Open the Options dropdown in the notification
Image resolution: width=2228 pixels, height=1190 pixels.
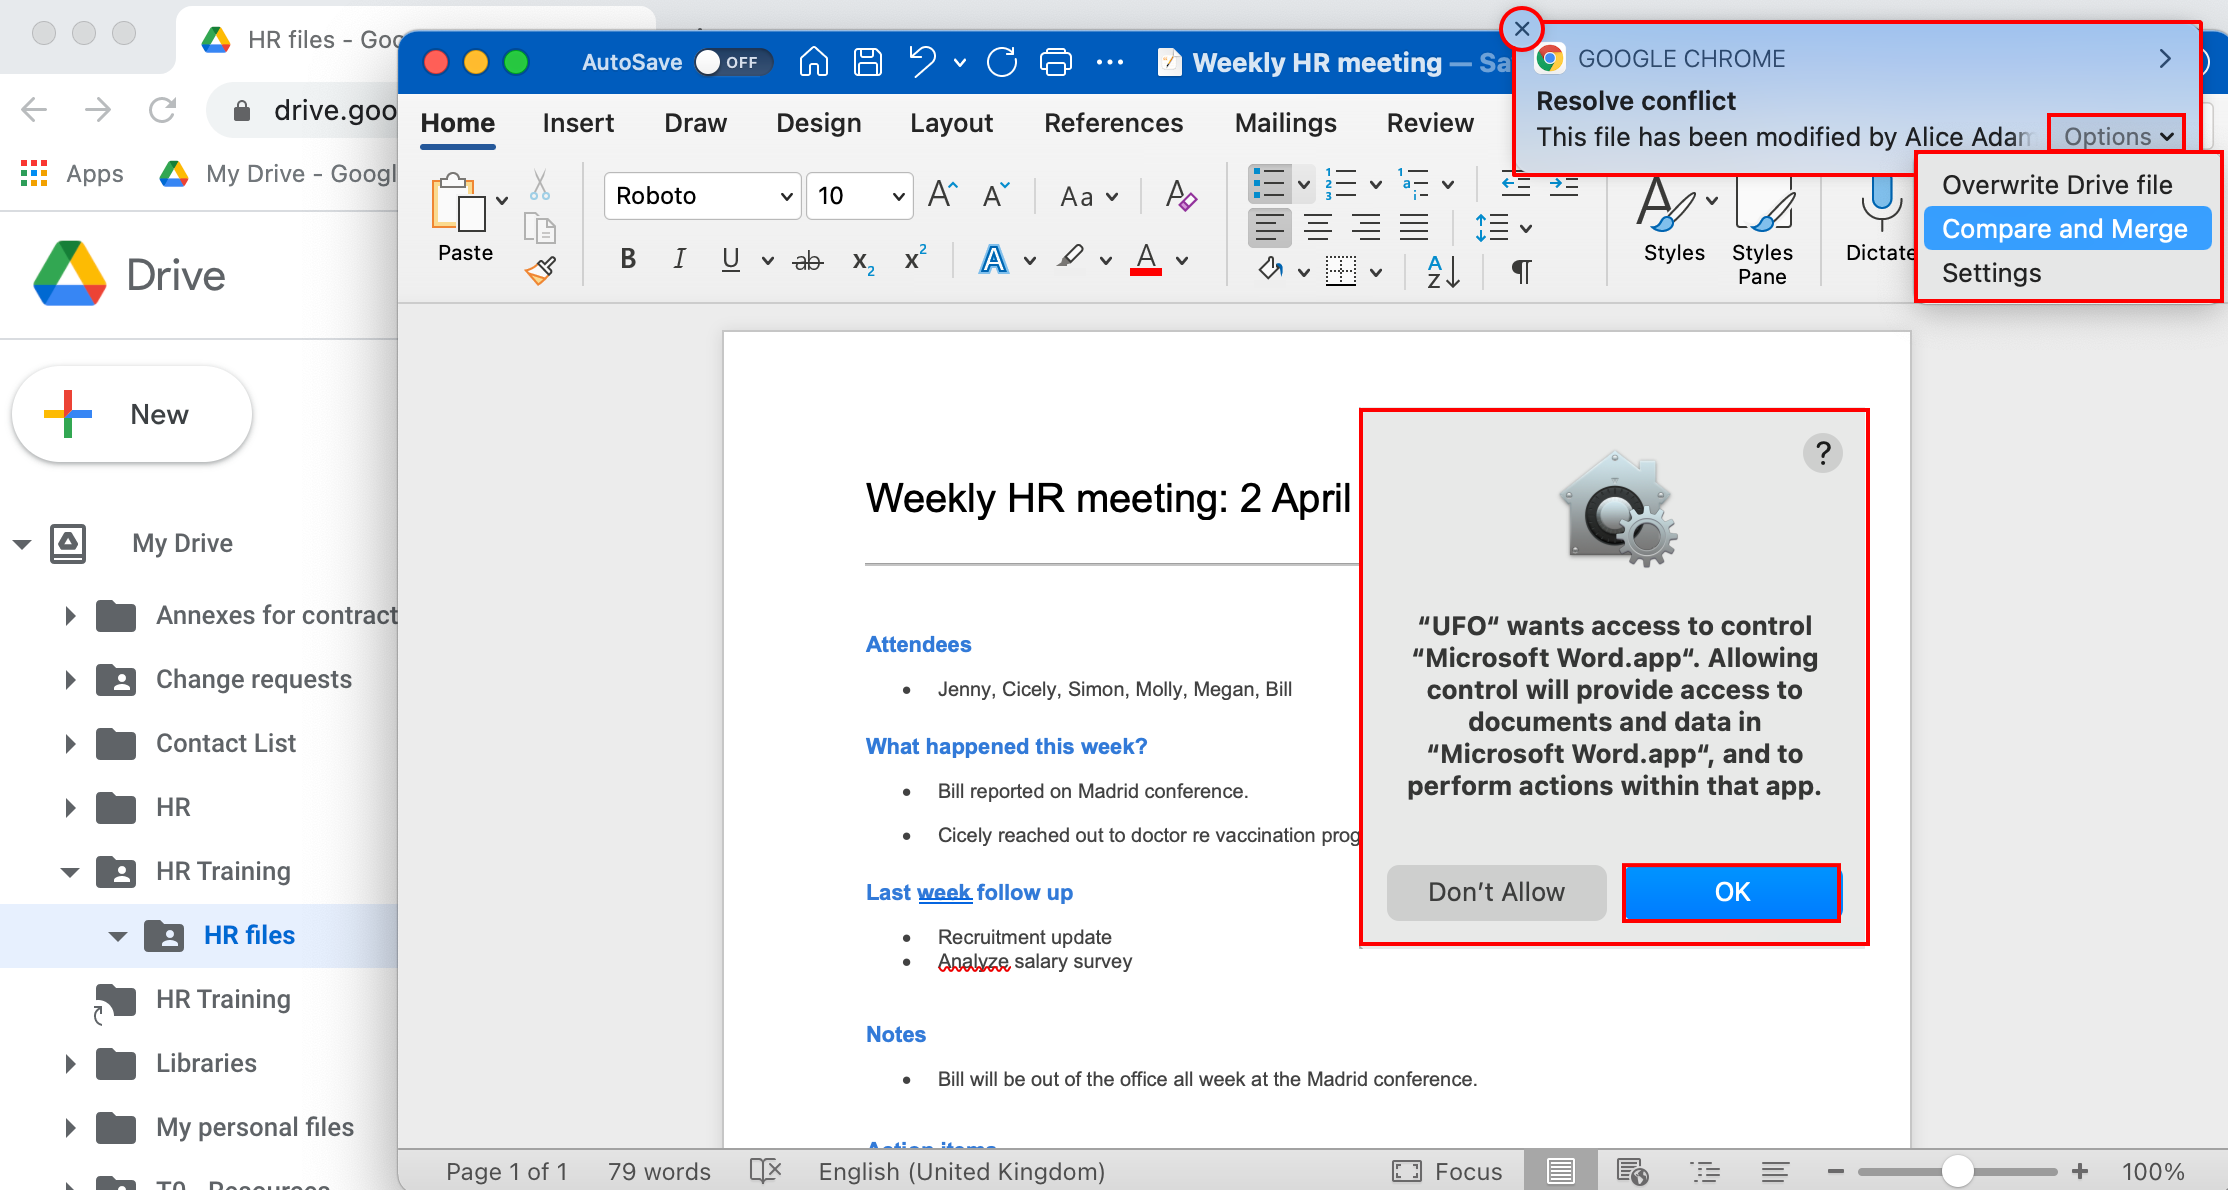click(x=2116, y=136)
